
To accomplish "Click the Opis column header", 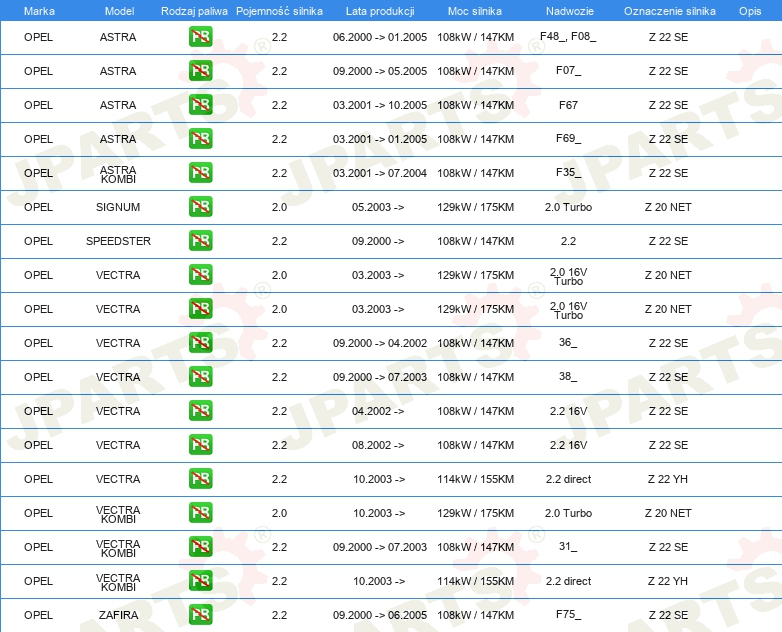I will pyautogui.click(x=750, y=11).
